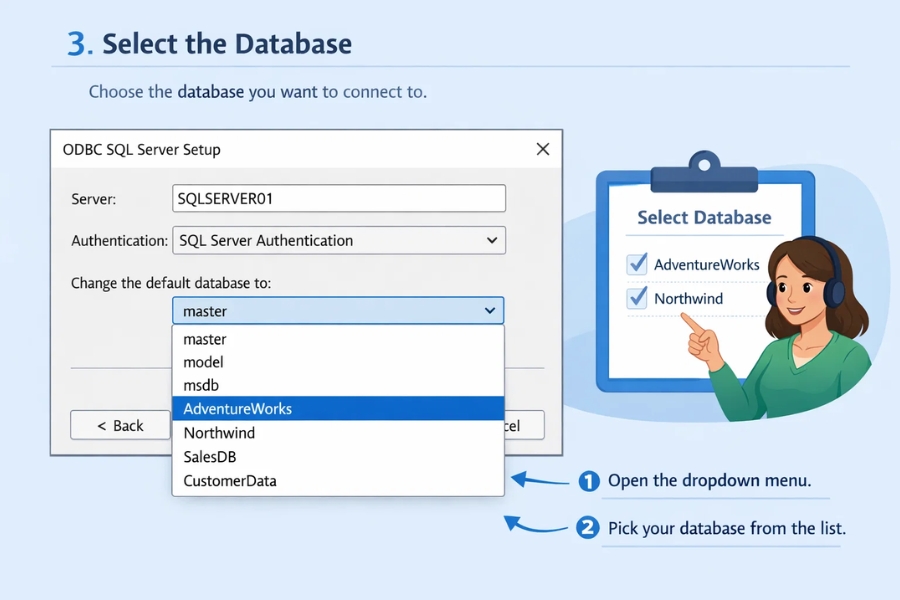900x600 pixels.
Task: Click the step 1 numbered badge
Action: pyautogui.click(x=589, y=482)
